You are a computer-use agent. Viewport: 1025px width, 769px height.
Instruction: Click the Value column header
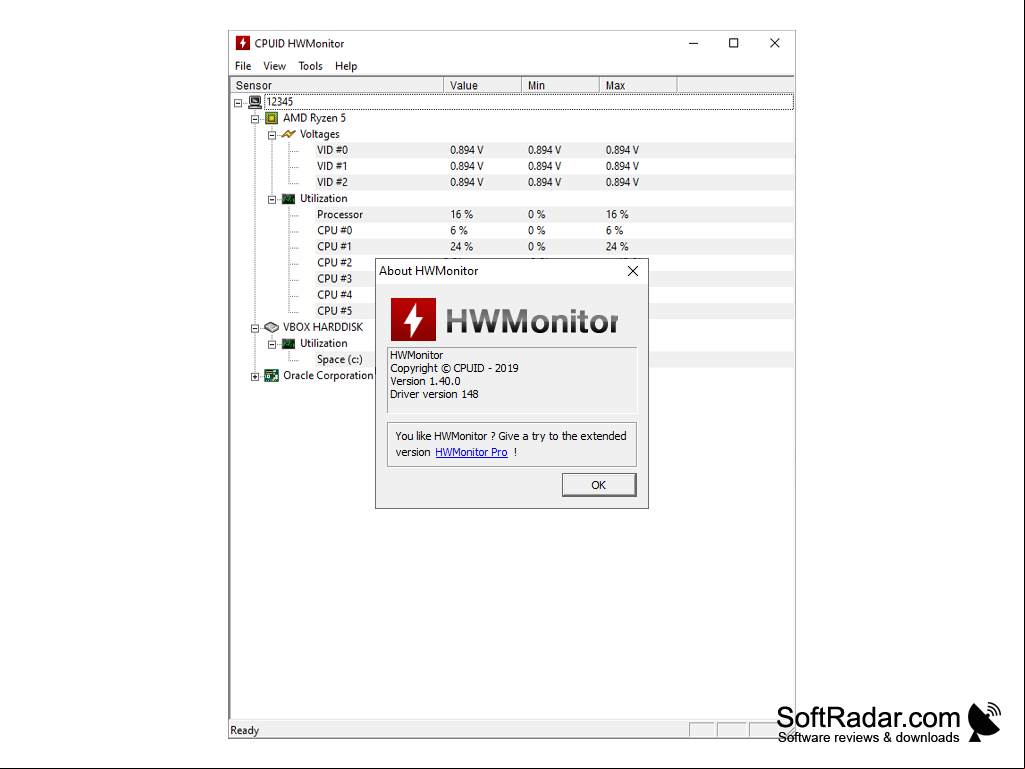click(482, 85)
